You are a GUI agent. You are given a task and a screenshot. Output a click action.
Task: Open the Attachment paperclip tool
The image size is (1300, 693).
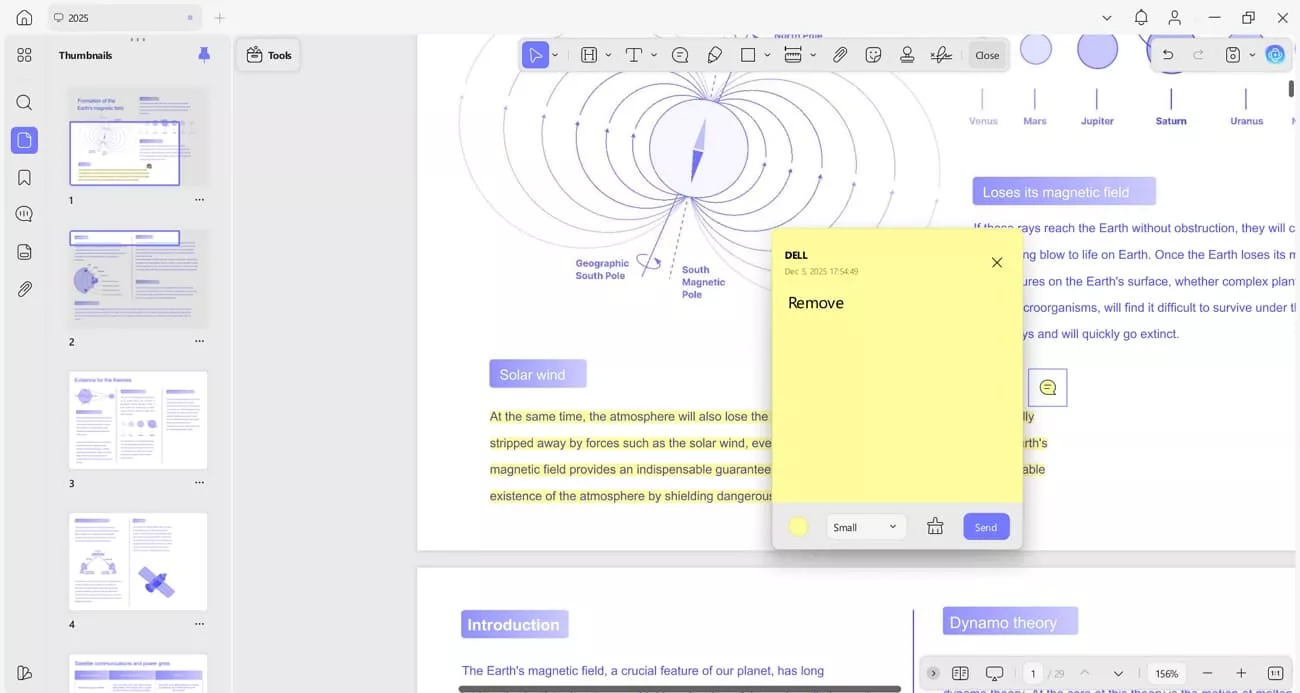point(840,55)
